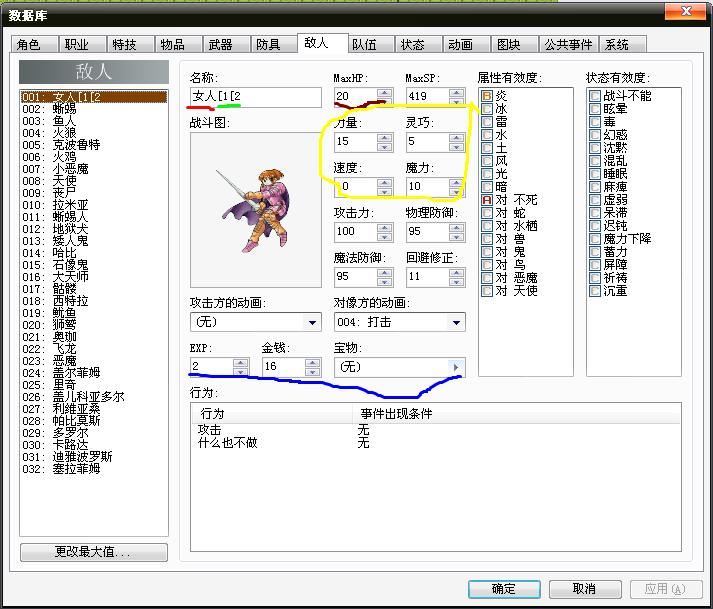
Task: Click the MaxHP spinner arrows
Action: point(385,96)
